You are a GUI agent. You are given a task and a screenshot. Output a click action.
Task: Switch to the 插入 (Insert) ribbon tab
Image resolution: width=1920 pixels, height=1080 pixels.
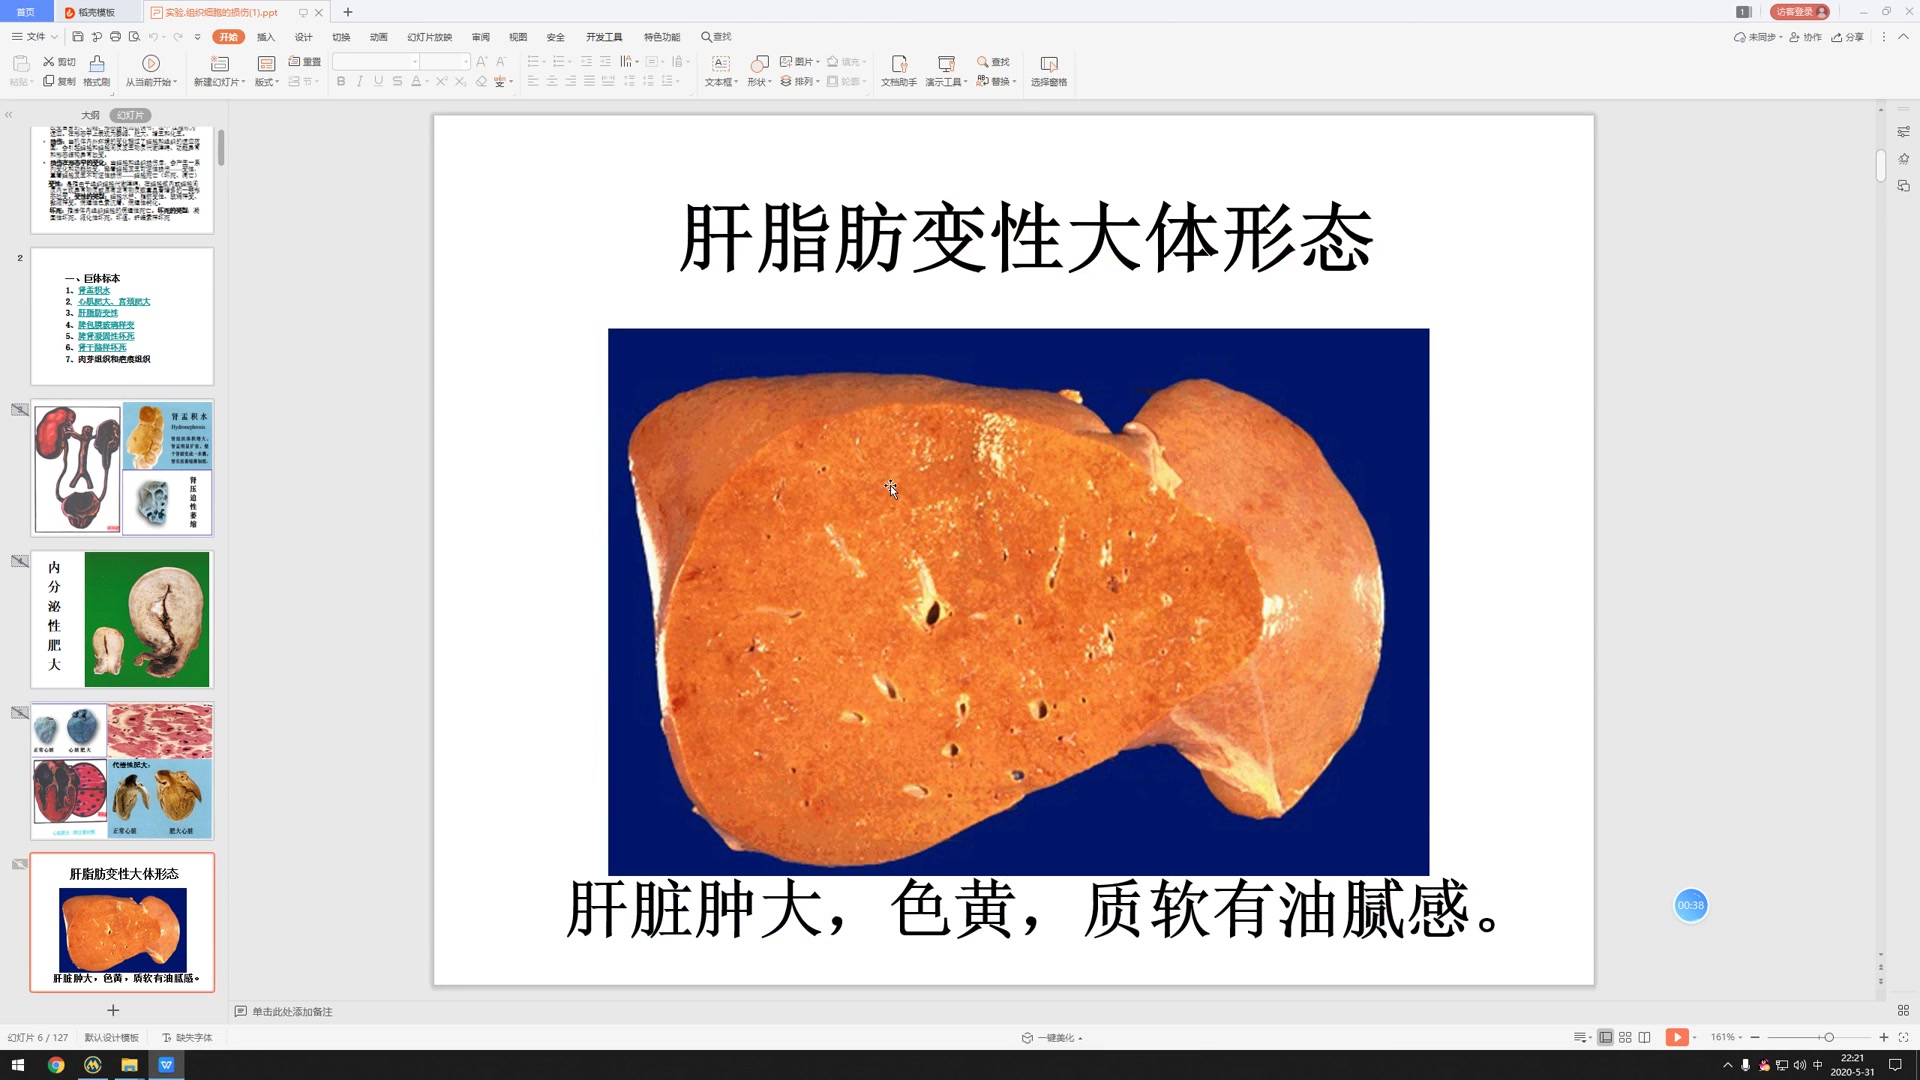[x=265, y=36]
